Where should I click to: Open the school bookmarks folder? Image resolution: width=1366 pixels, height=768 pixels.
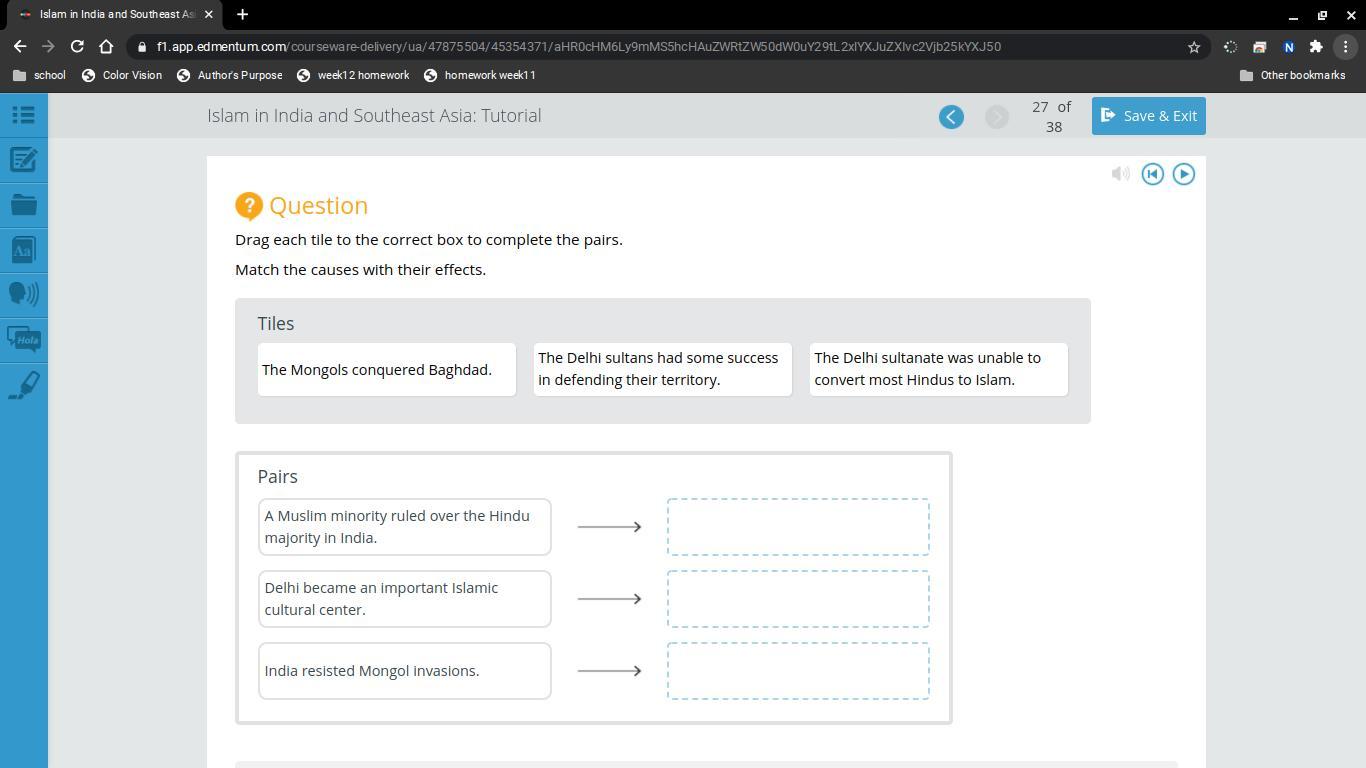point(40,75)
